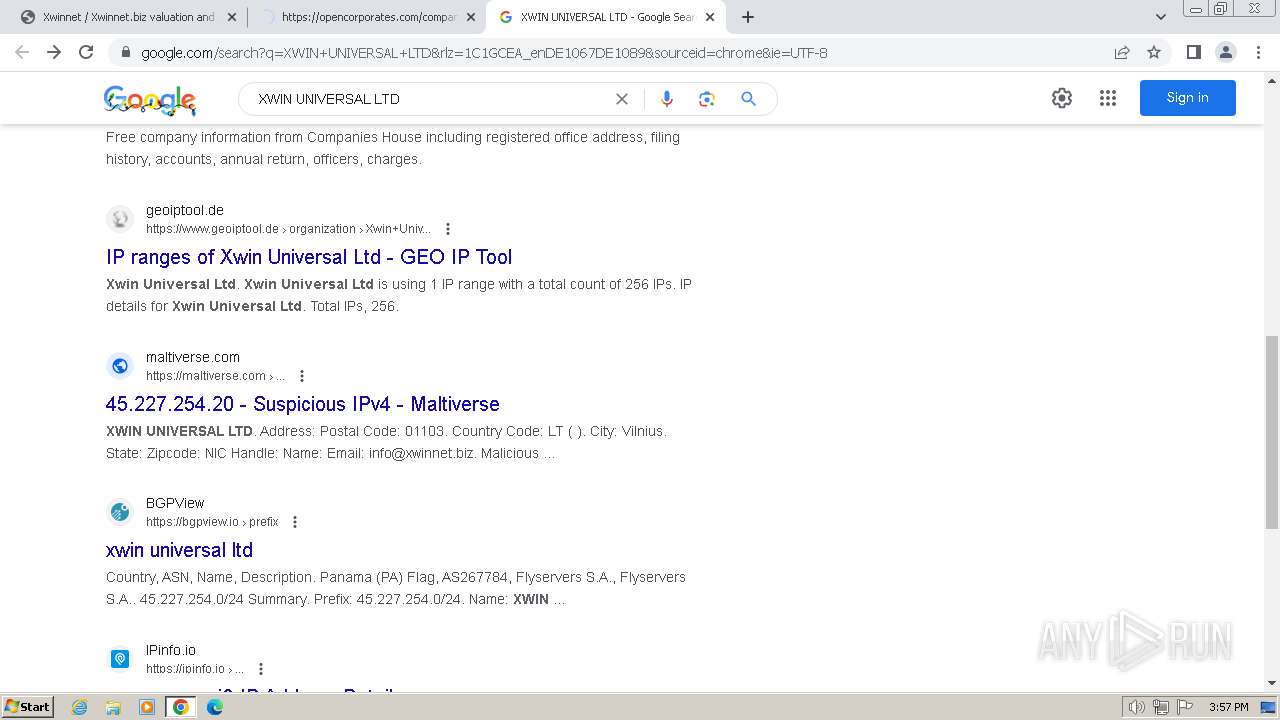Screen dimensions: 1280x720
Task: Sign in to Google account
Action: coord(1187,98)
